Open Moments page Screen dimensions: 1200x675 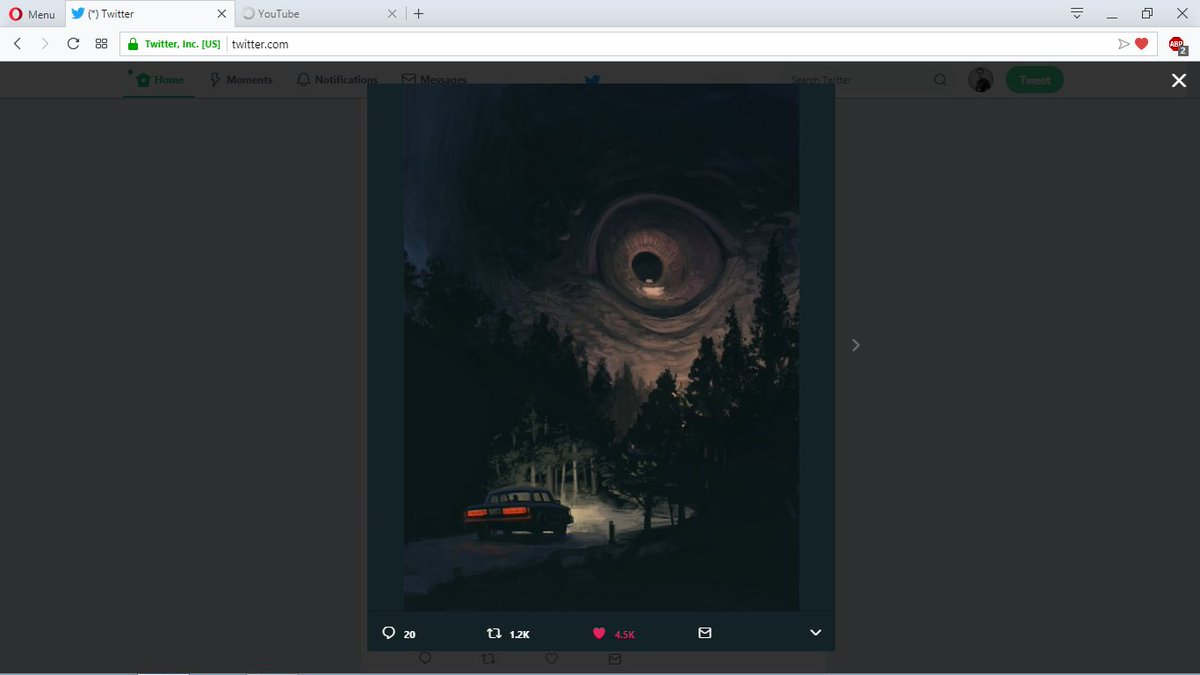[x=241, y=80]
